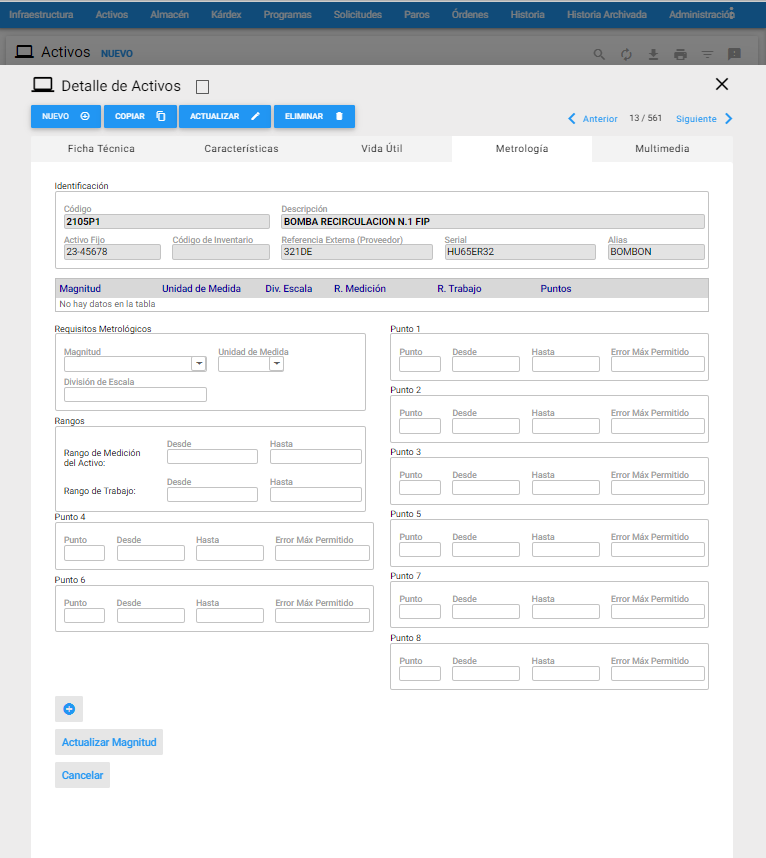
Task: Click the Magnitud column header
Action: [80, 289]
